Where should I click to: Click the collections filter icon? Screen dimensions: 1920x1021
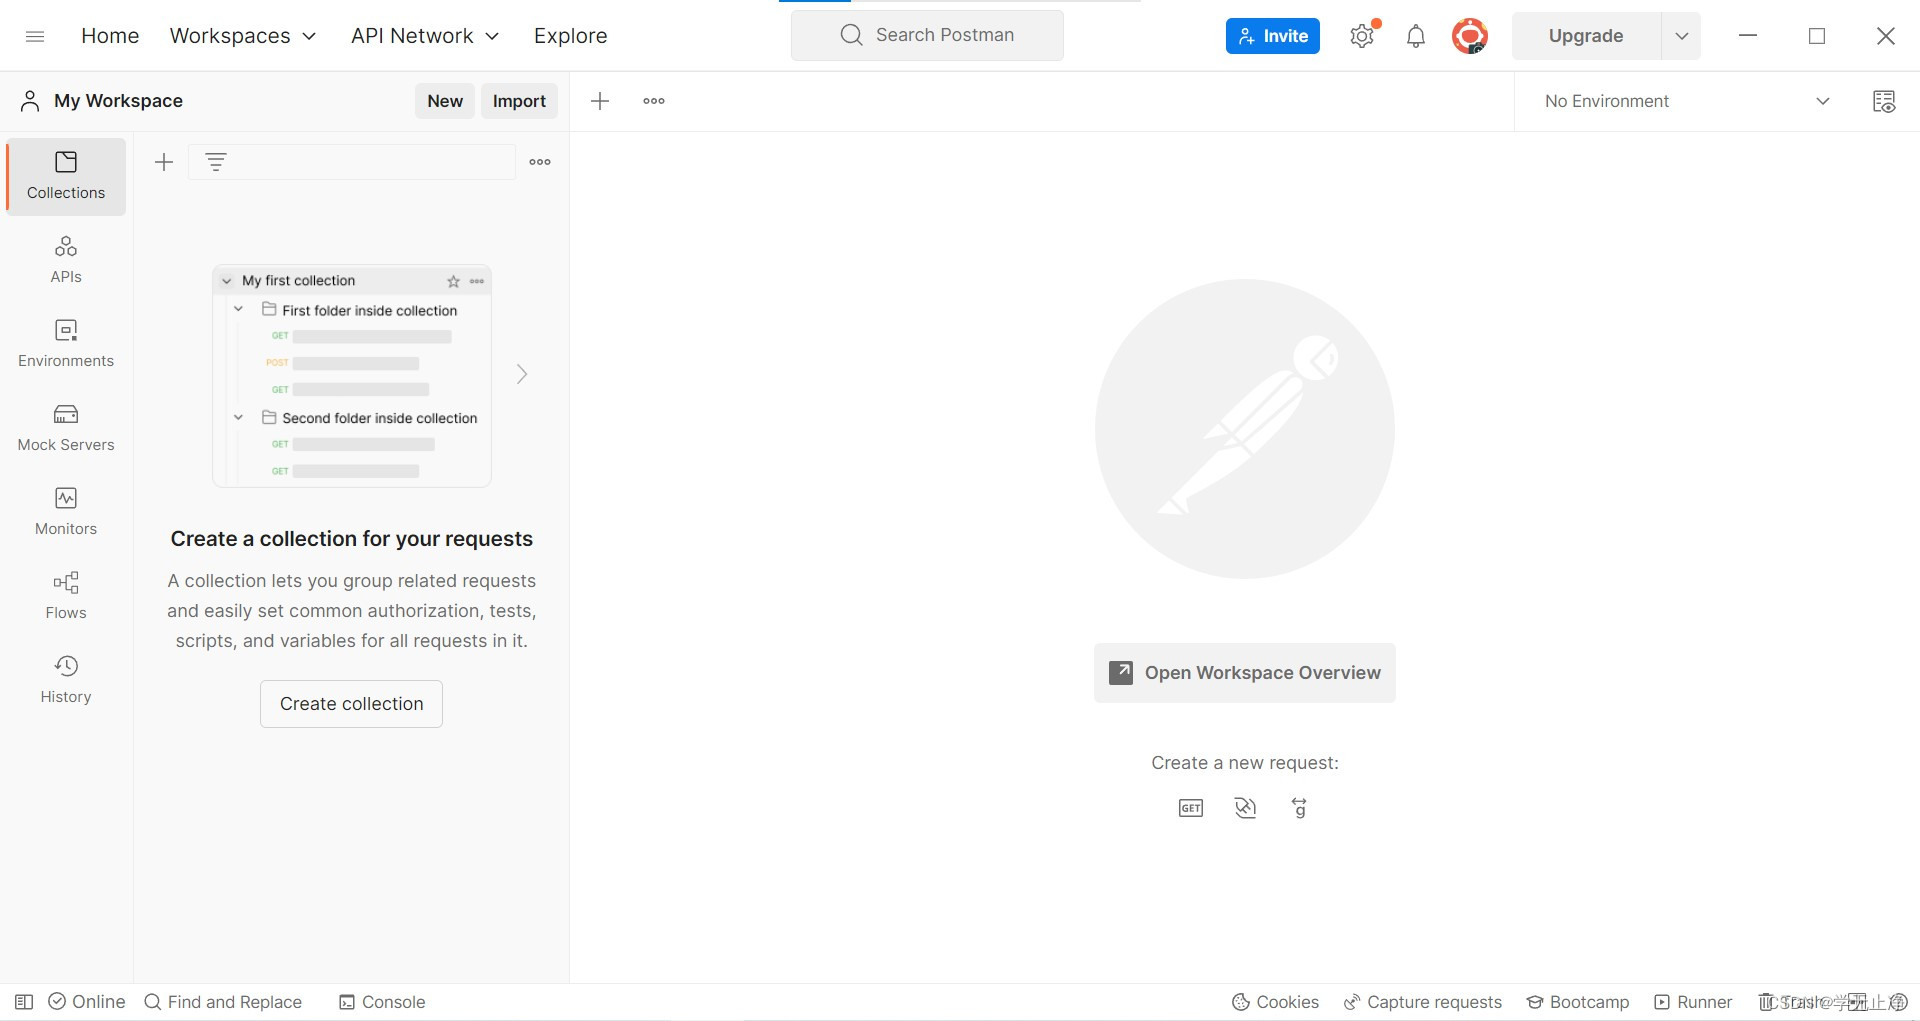pos(216,162)
